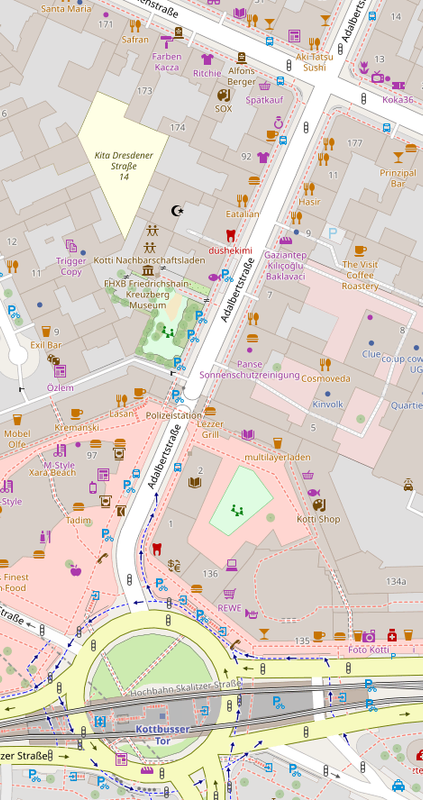
Task: Click the house number '173'
Action: coord(145,91)
